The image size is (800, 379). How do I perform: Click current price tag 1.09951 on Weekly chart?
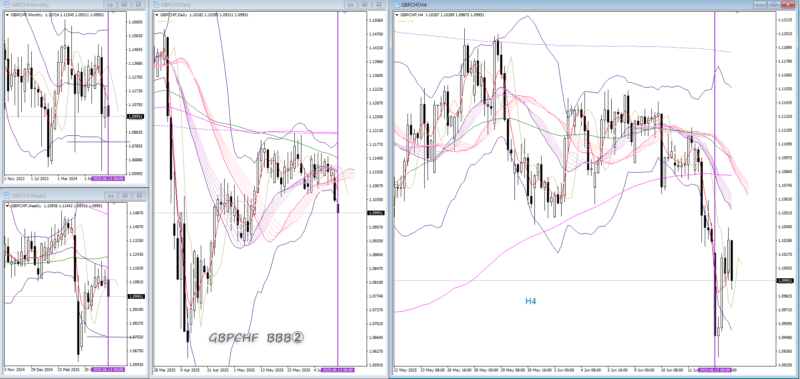tap(136, 296)
